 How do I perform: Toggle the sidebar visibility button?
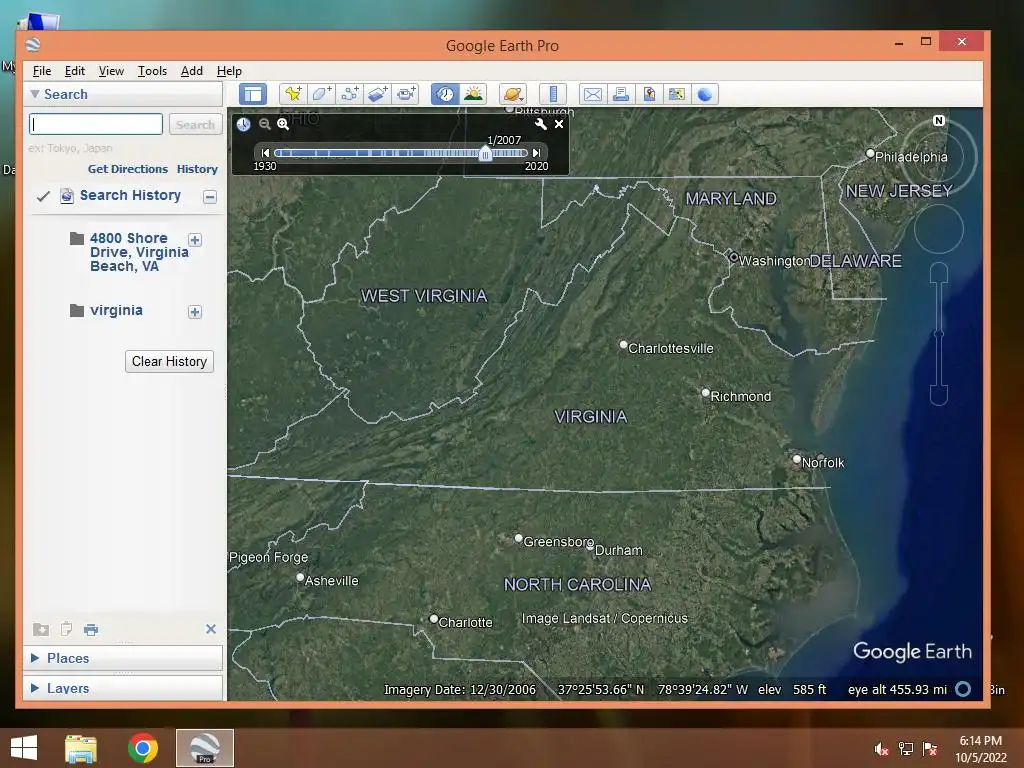(x=253, y=94)
